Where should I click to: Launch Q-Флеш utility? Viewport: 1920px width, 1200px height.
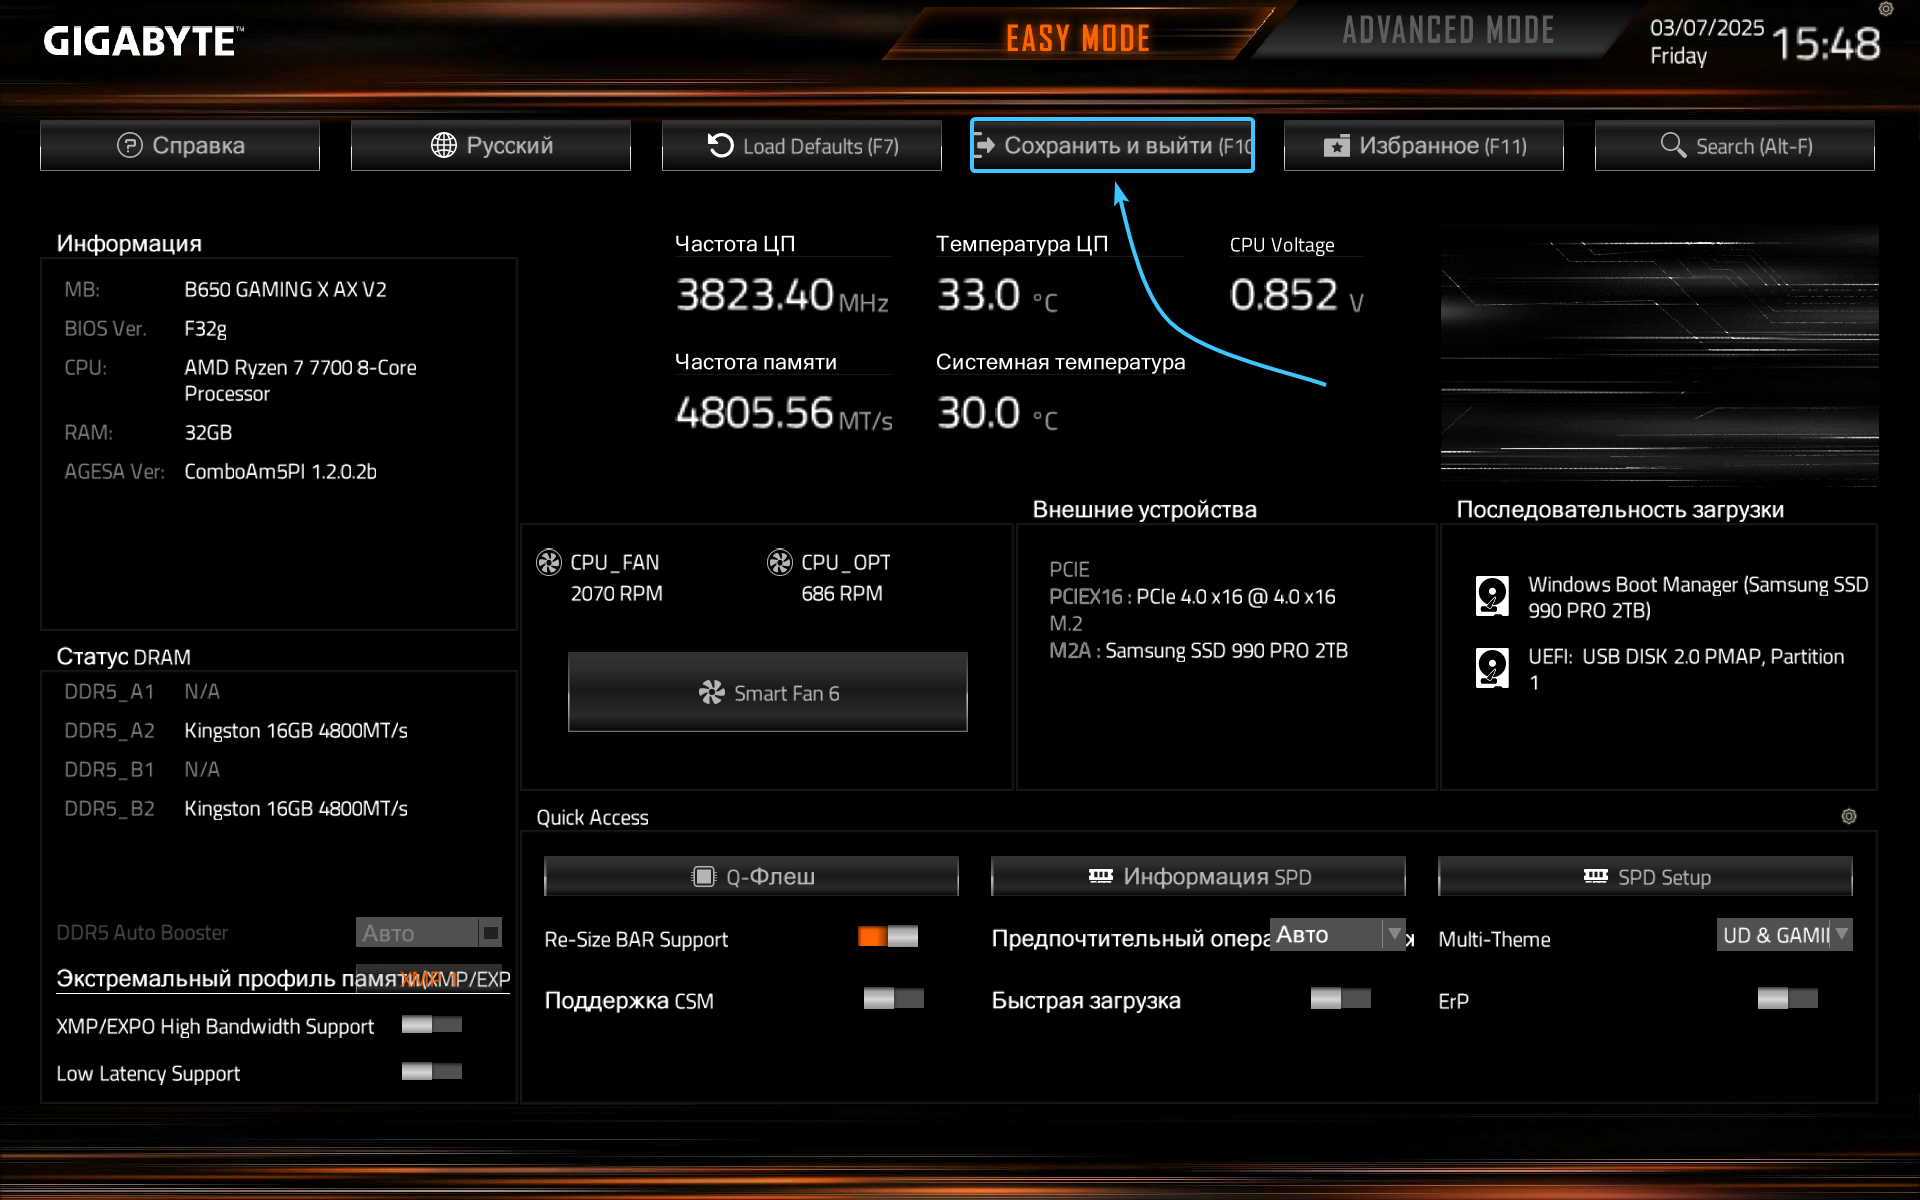(x=752, y=877)
